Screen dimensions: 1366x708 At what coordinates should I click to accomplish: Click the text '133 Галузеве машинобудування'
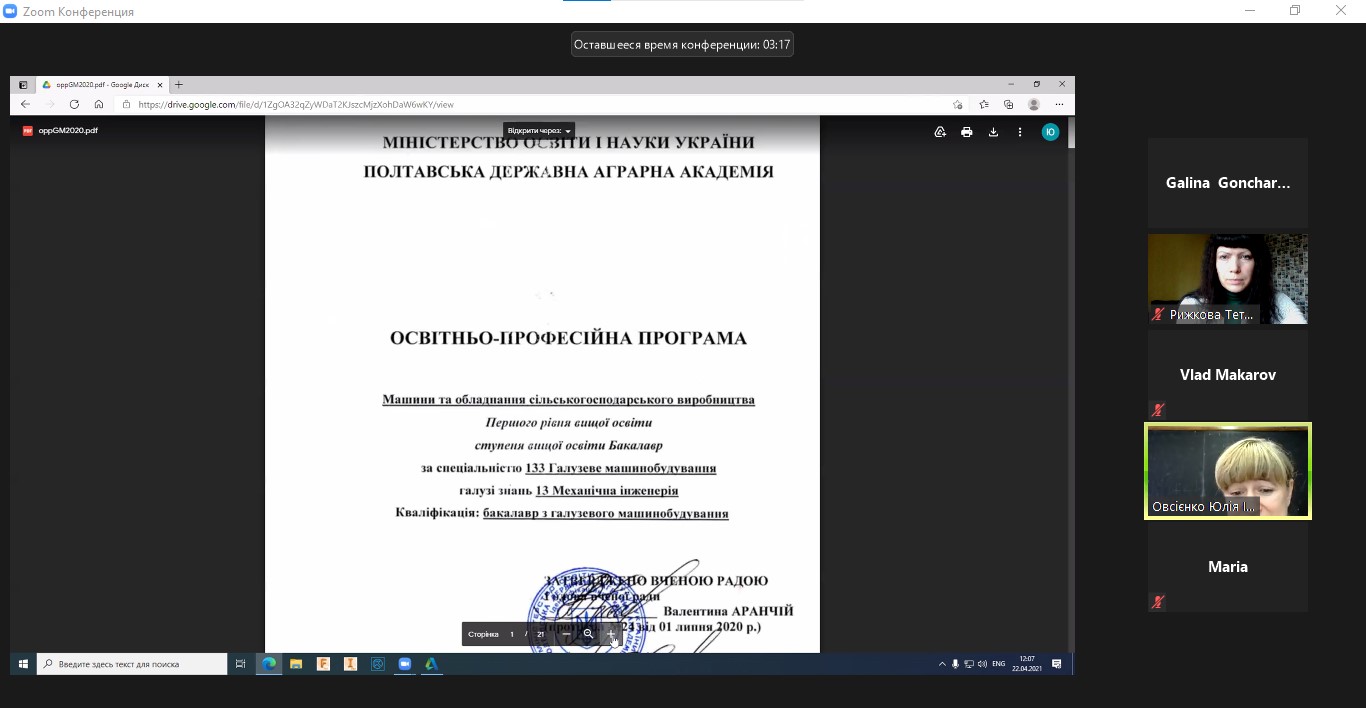click(x=621, y=468)
